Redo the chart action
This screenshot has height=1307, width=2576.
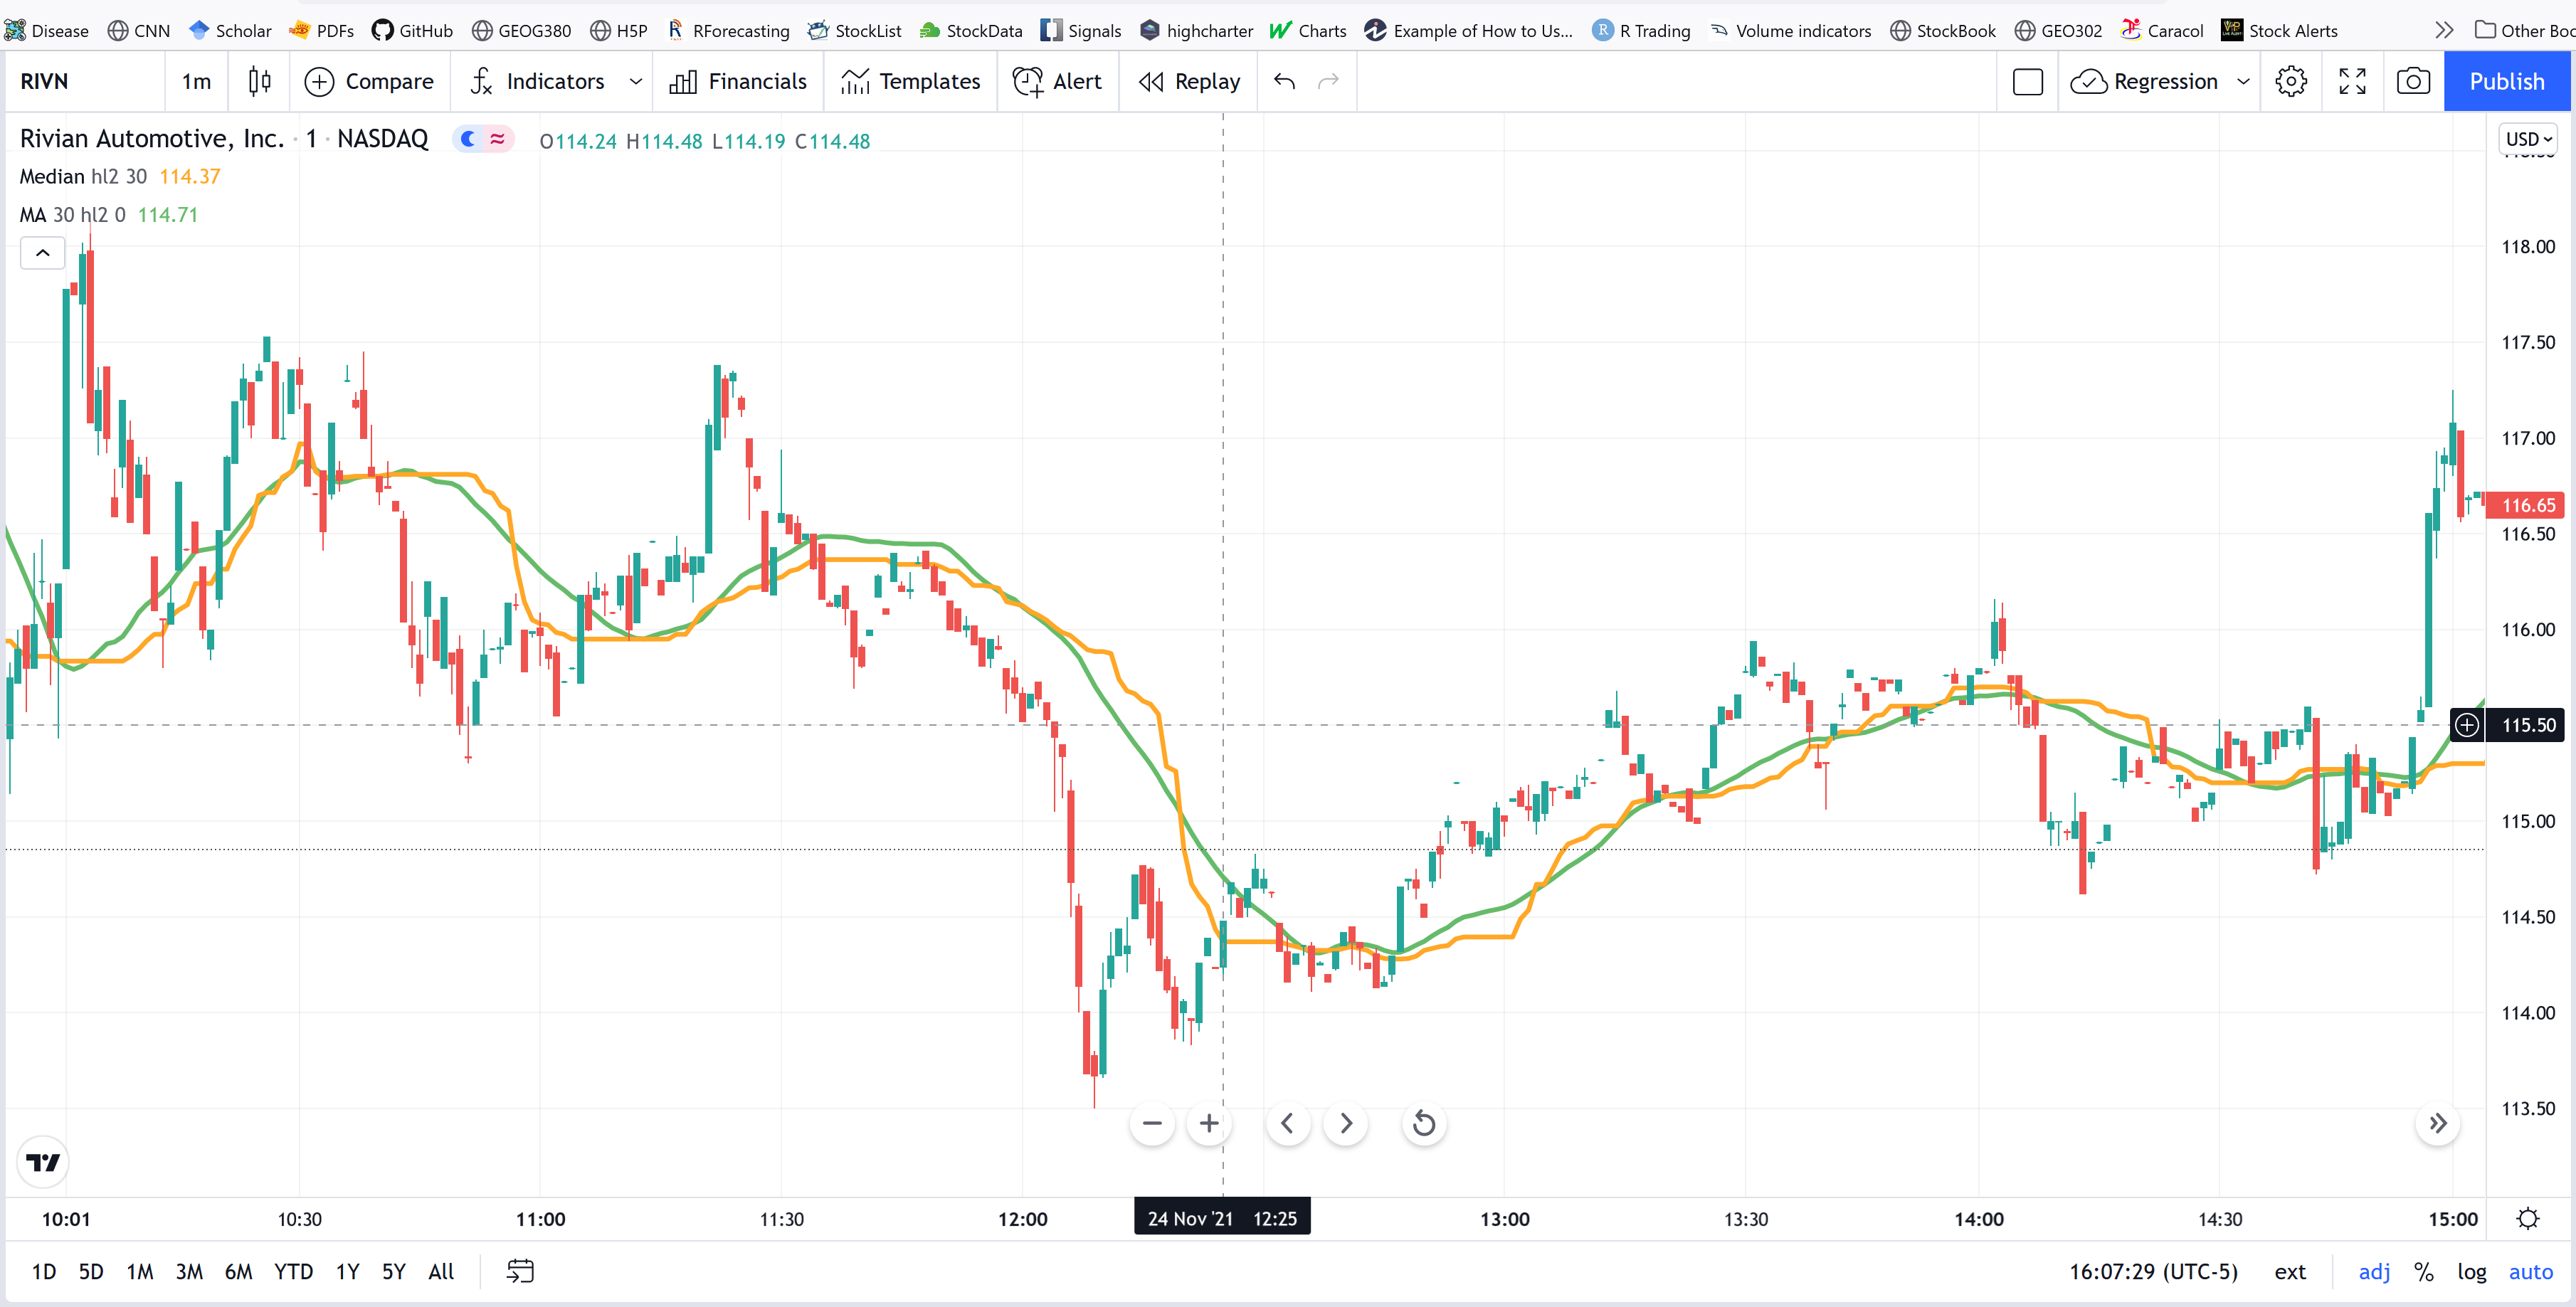[x=1328, y=81]
